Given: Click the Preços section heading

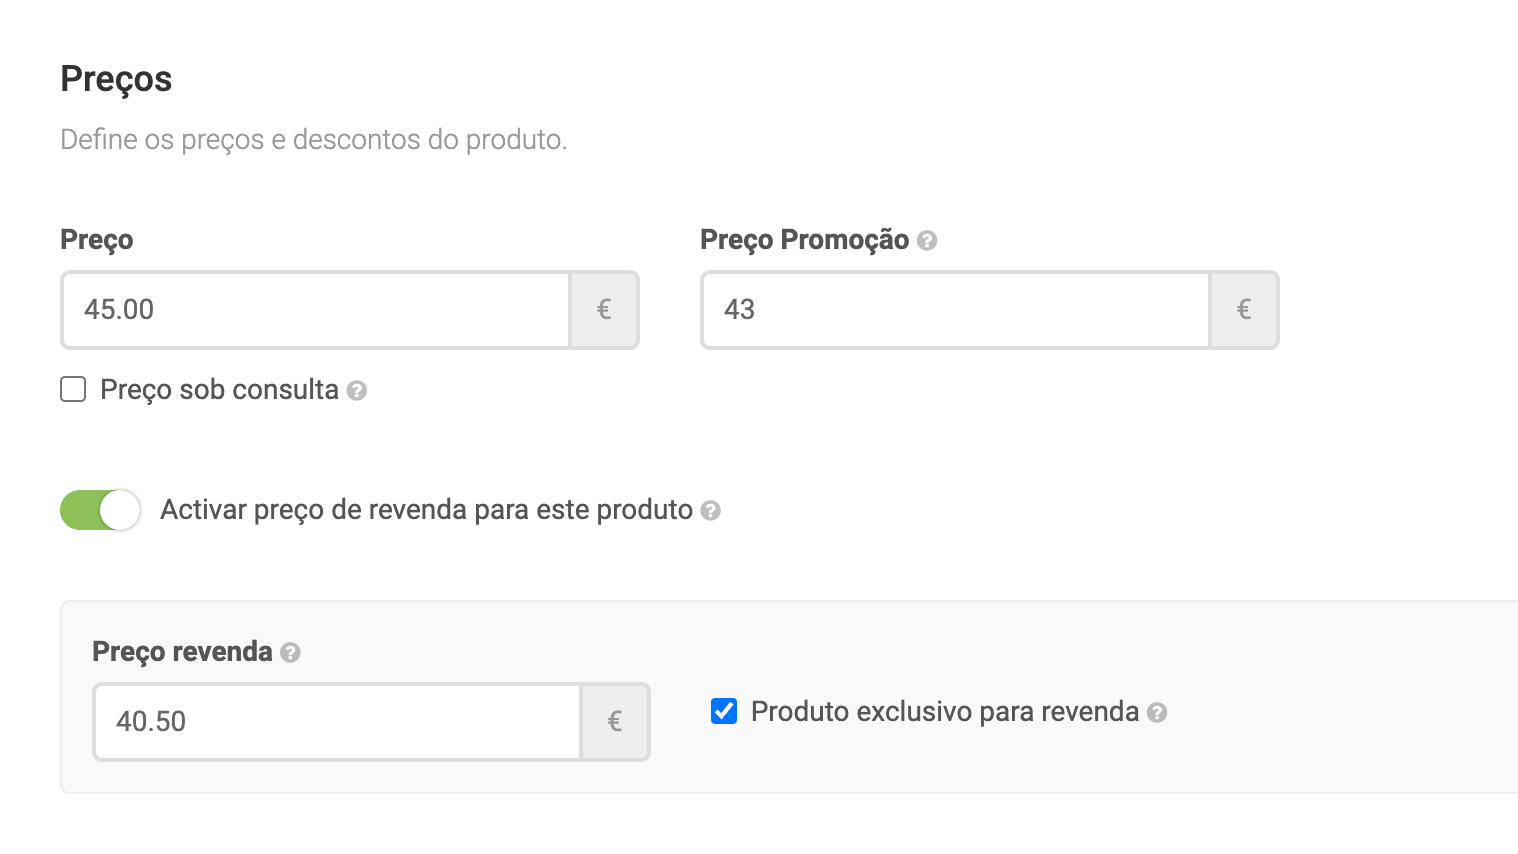Looking at the screenshot, I should coord(116,79).
